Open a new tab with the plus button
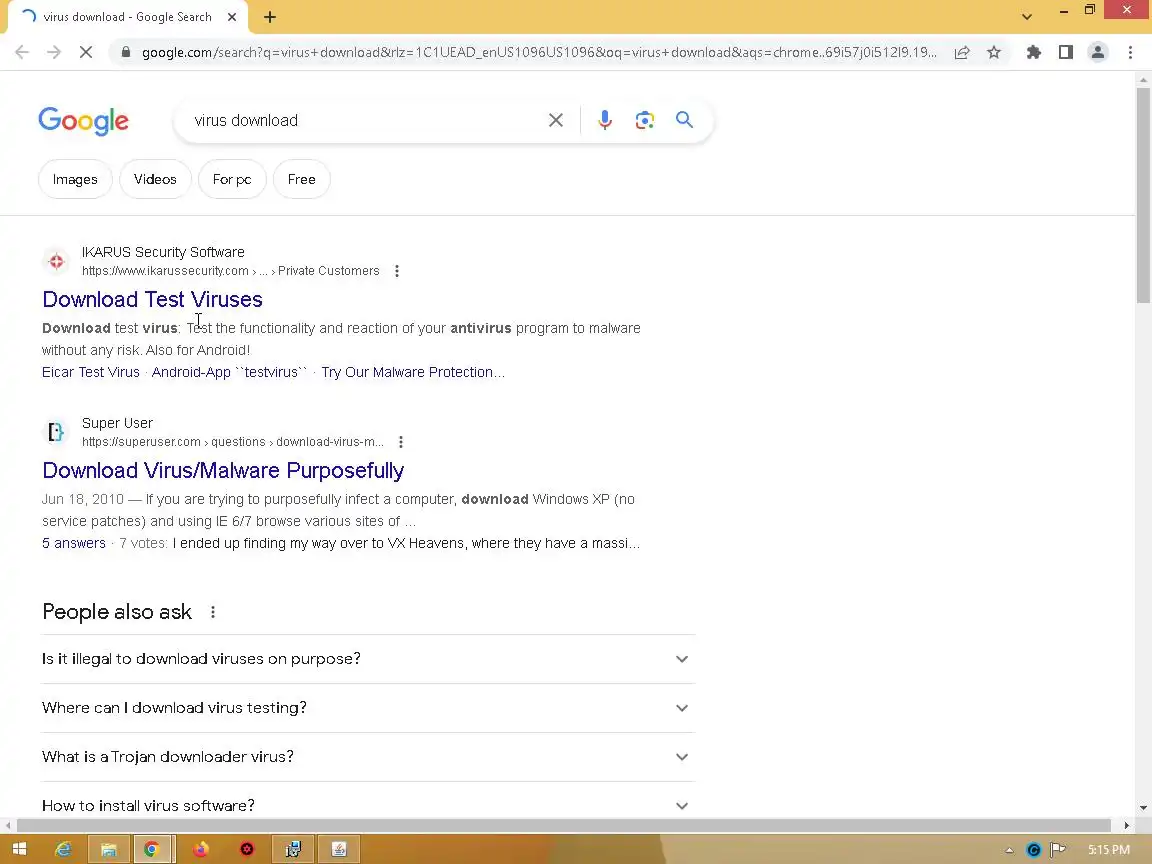1152x864 pixels. tap(270, 17)
